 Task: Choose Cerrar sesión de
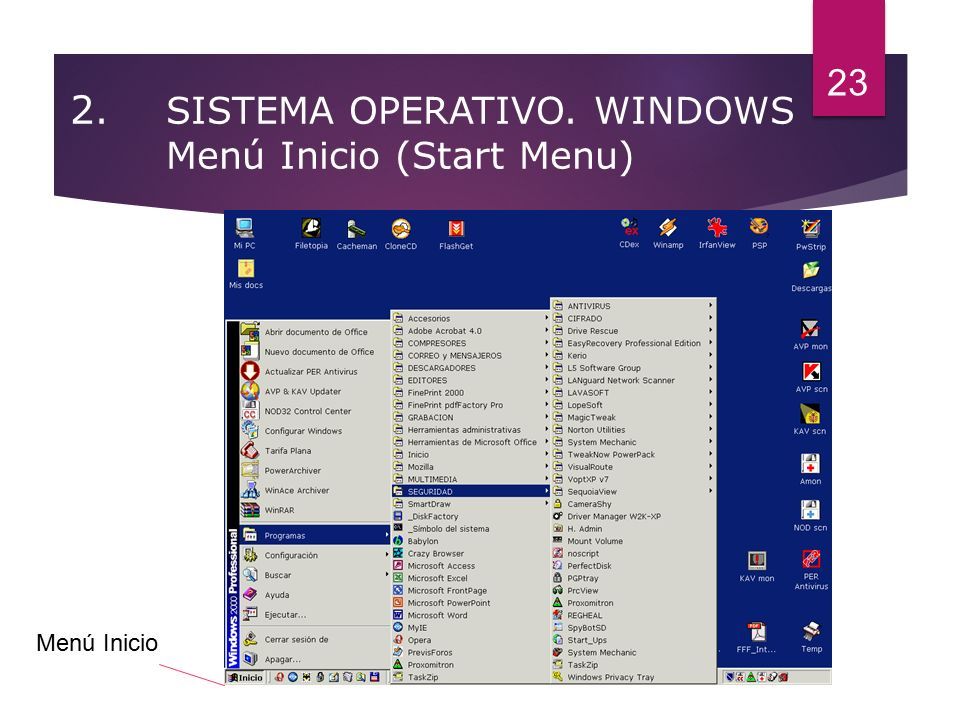click(315, 639)
